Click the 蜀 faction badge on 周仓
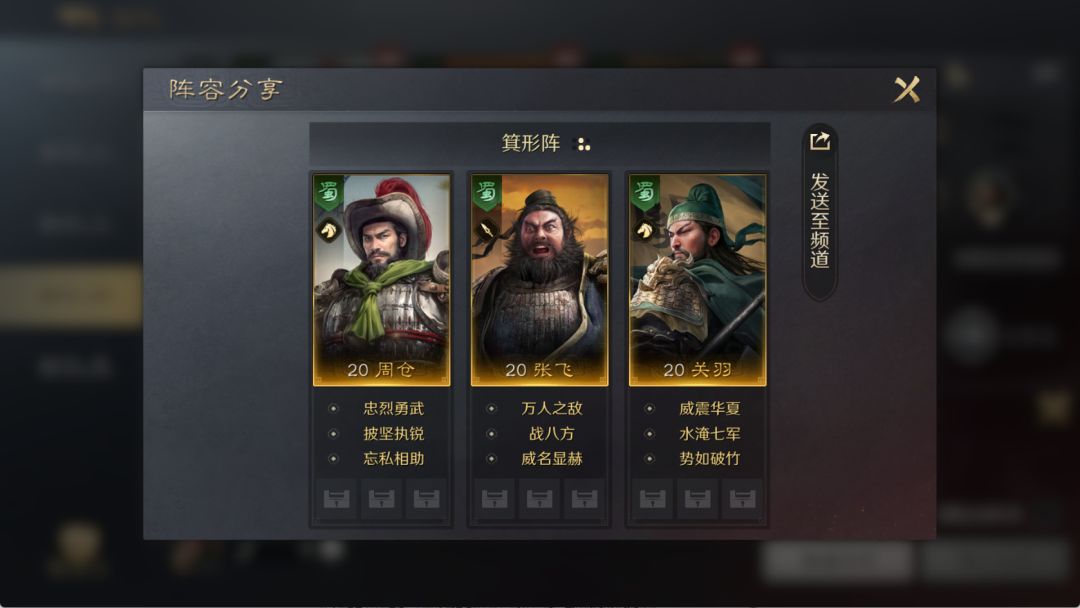Screen dimensions: 1080x608 point(329,193)
